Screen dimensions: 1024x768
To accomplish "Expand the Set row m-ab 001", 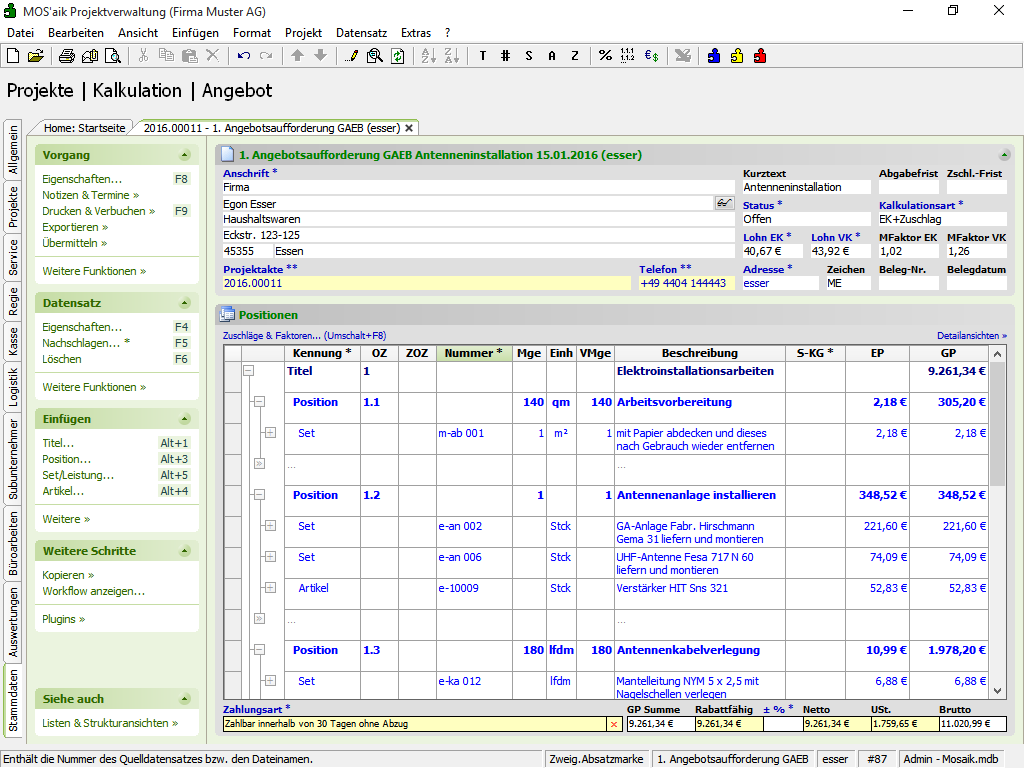I will click(x=270, y=433).
